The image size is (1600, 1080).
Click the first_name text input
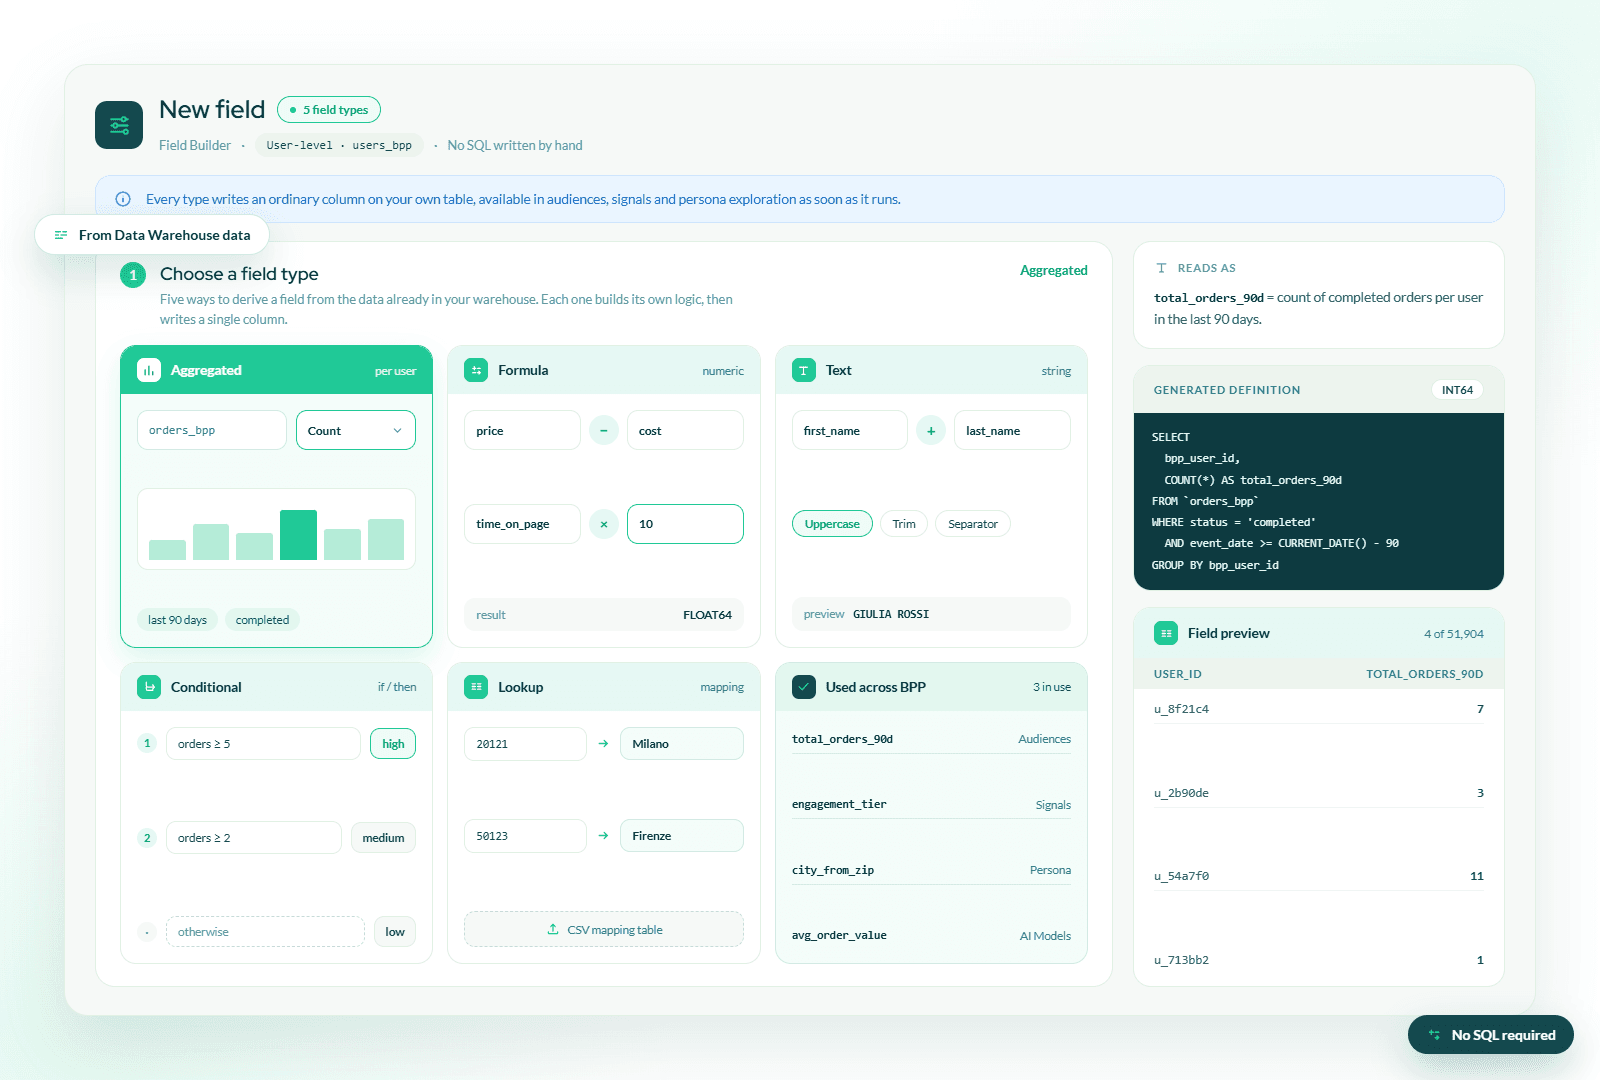(x=850, y=431)
